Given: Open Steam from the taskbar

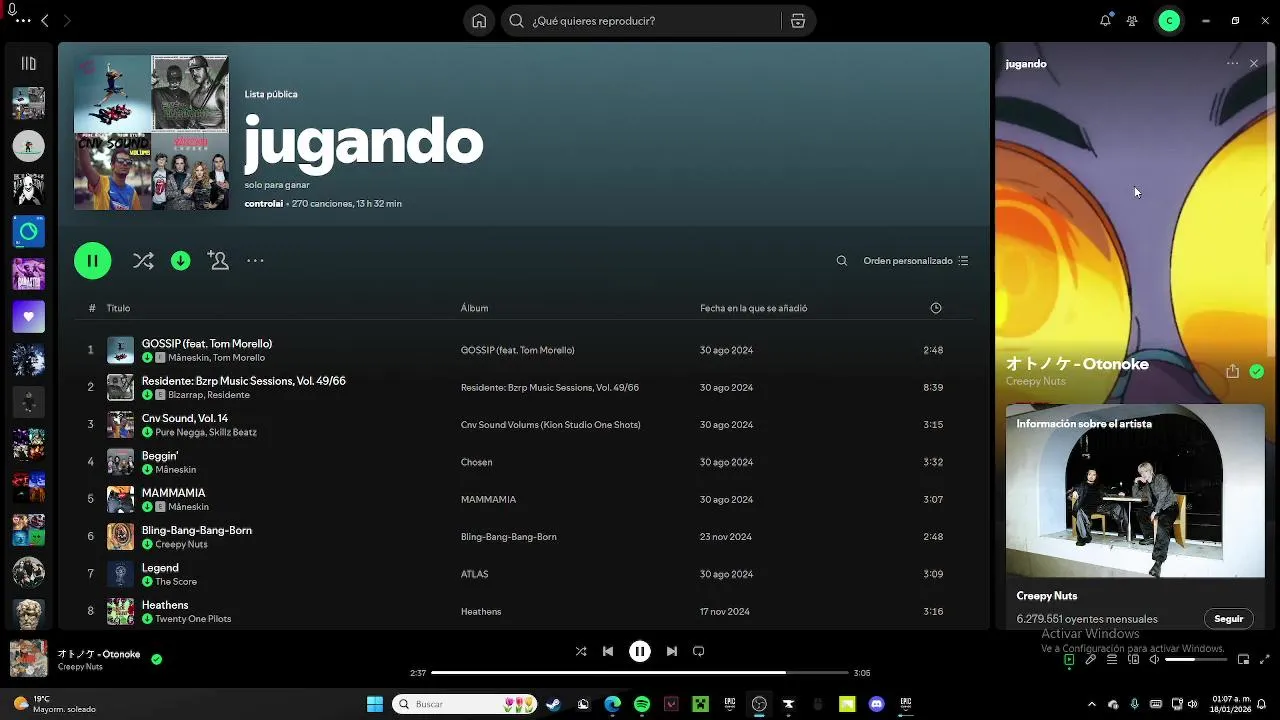Looking at the screenshot, I should 554,704.
